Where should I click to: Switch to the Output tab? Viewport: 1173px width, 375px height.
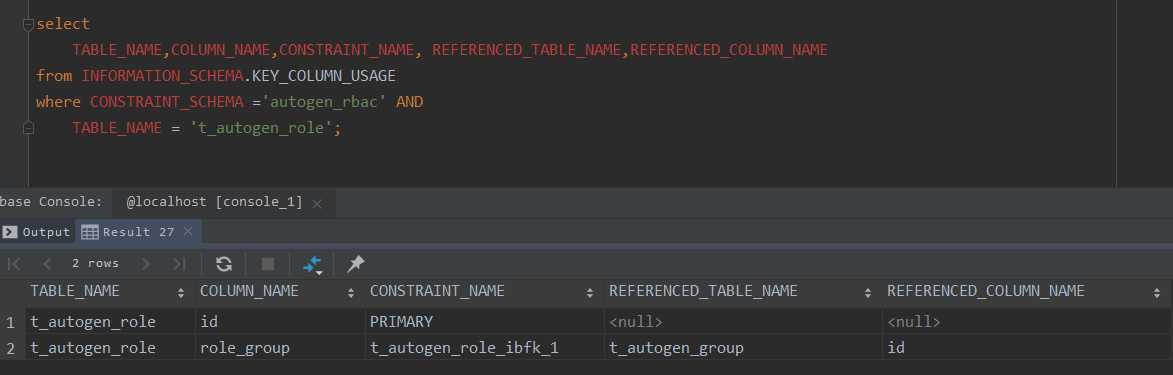(37, 232)
